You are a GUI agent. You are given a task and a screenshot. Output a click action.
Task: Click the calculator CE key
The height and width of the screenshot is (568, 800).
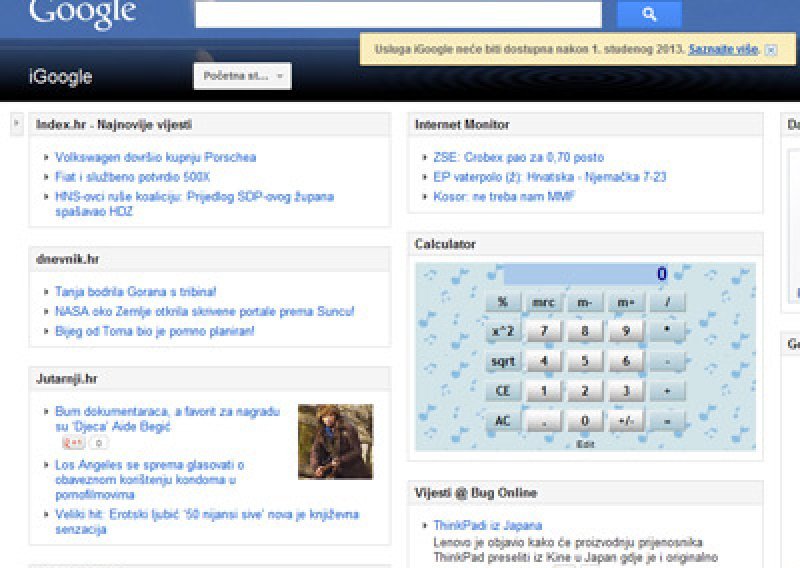click(503, 391)
